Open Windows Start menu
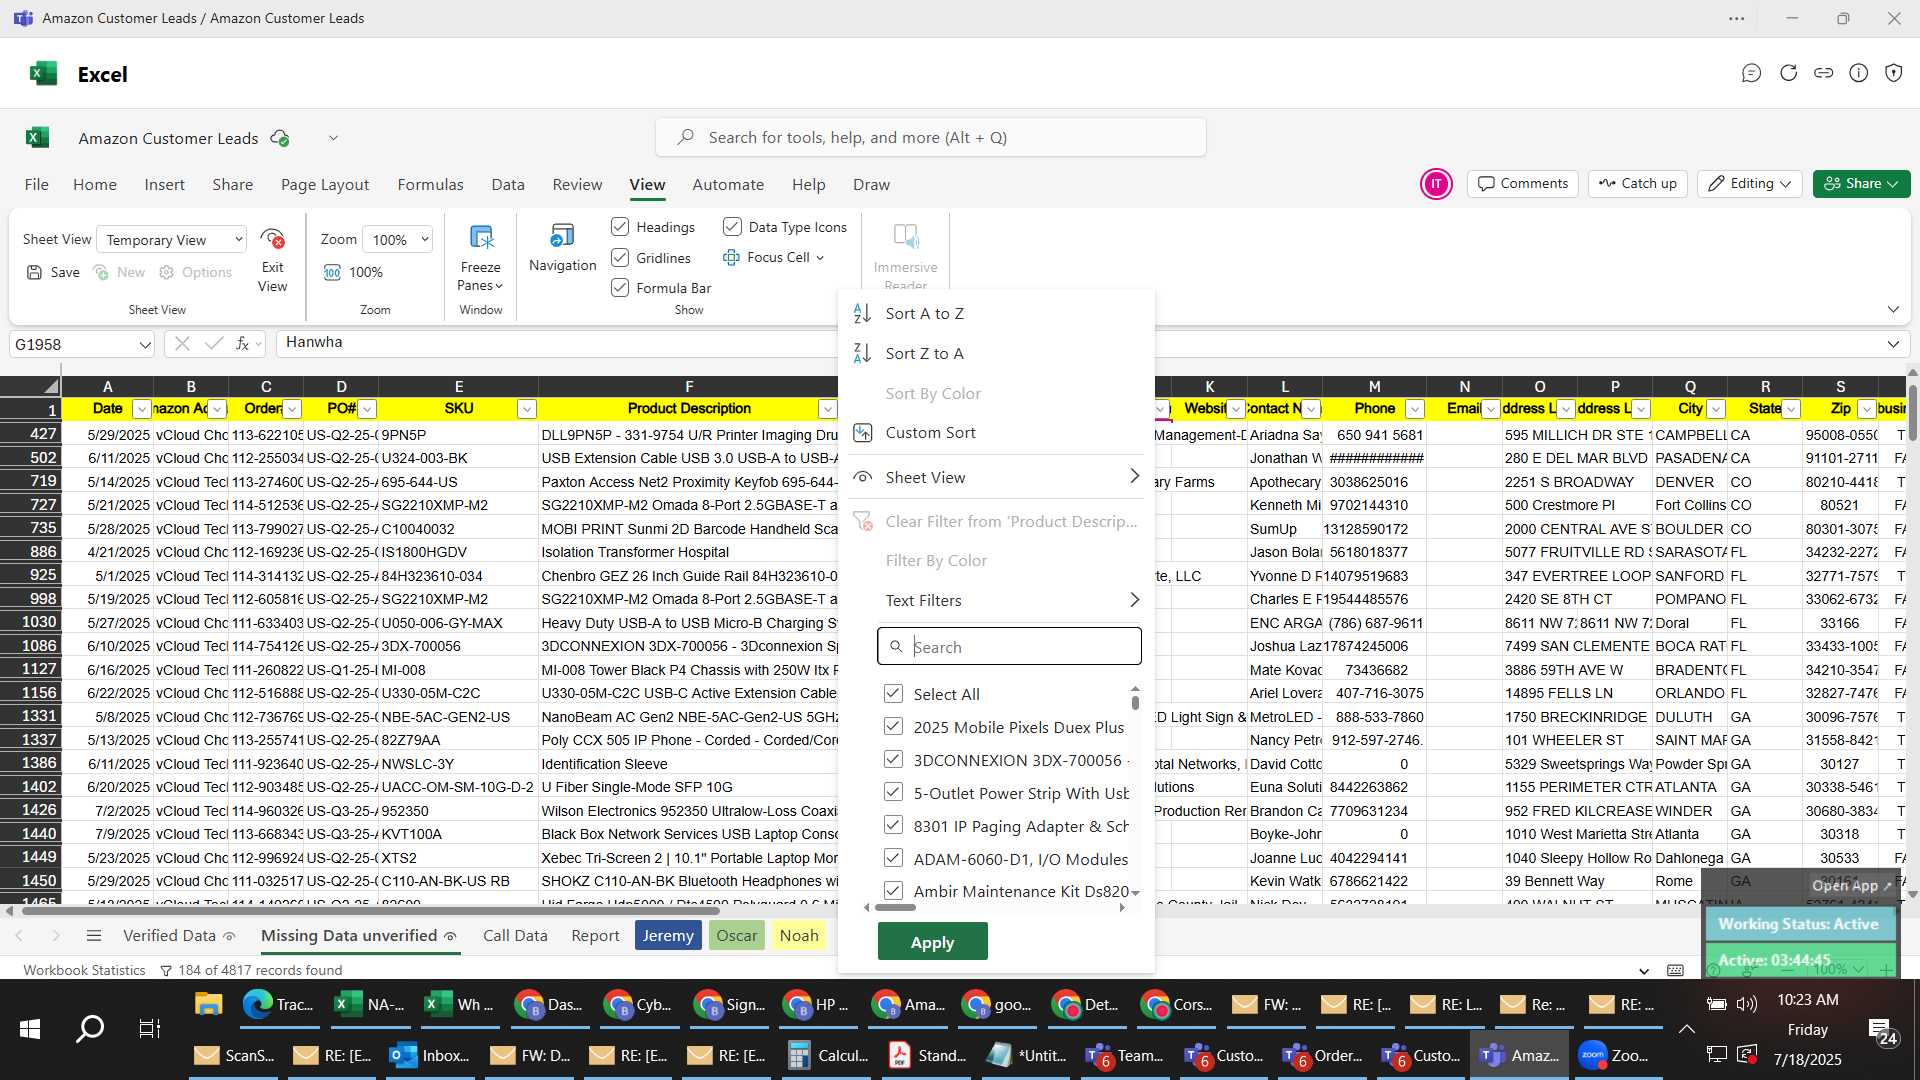Viewport: 1920px width, 1080px height. pyautogui.click(x=29, y=1029)
